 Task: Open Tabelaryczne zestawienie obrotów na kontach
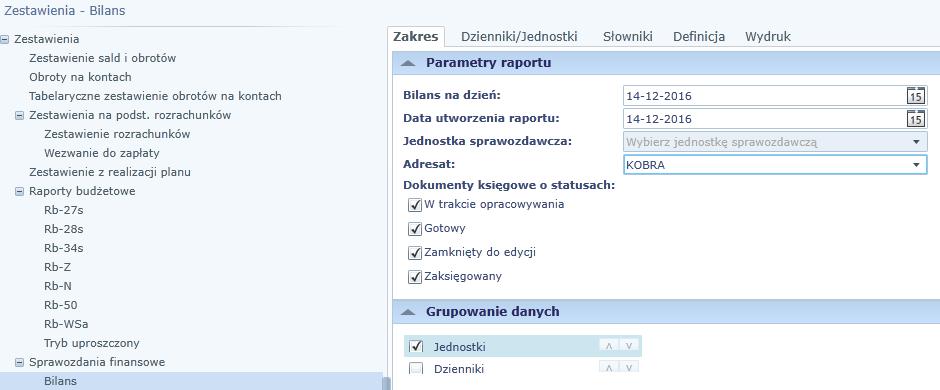(155, 96)
